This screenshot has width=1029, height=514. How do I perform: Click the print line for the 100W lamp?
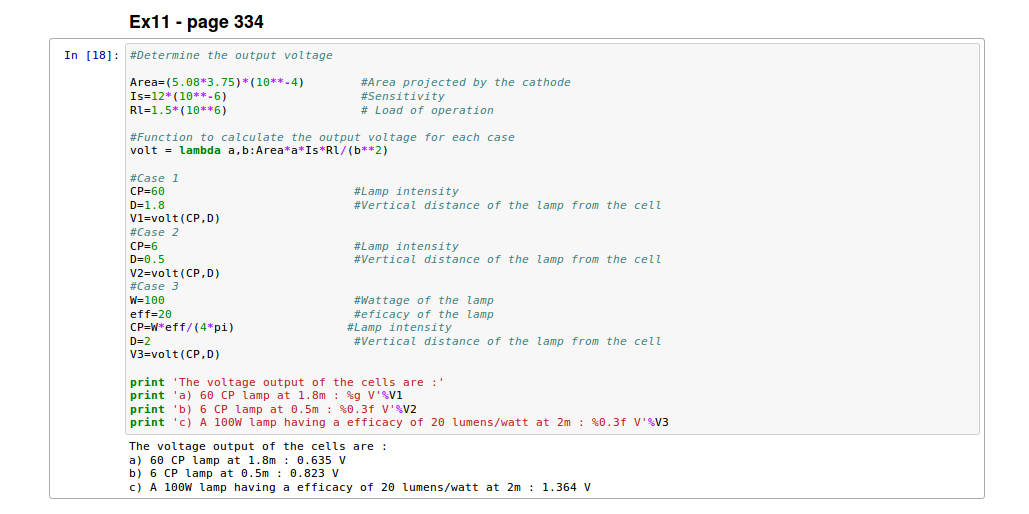[399, 422]
